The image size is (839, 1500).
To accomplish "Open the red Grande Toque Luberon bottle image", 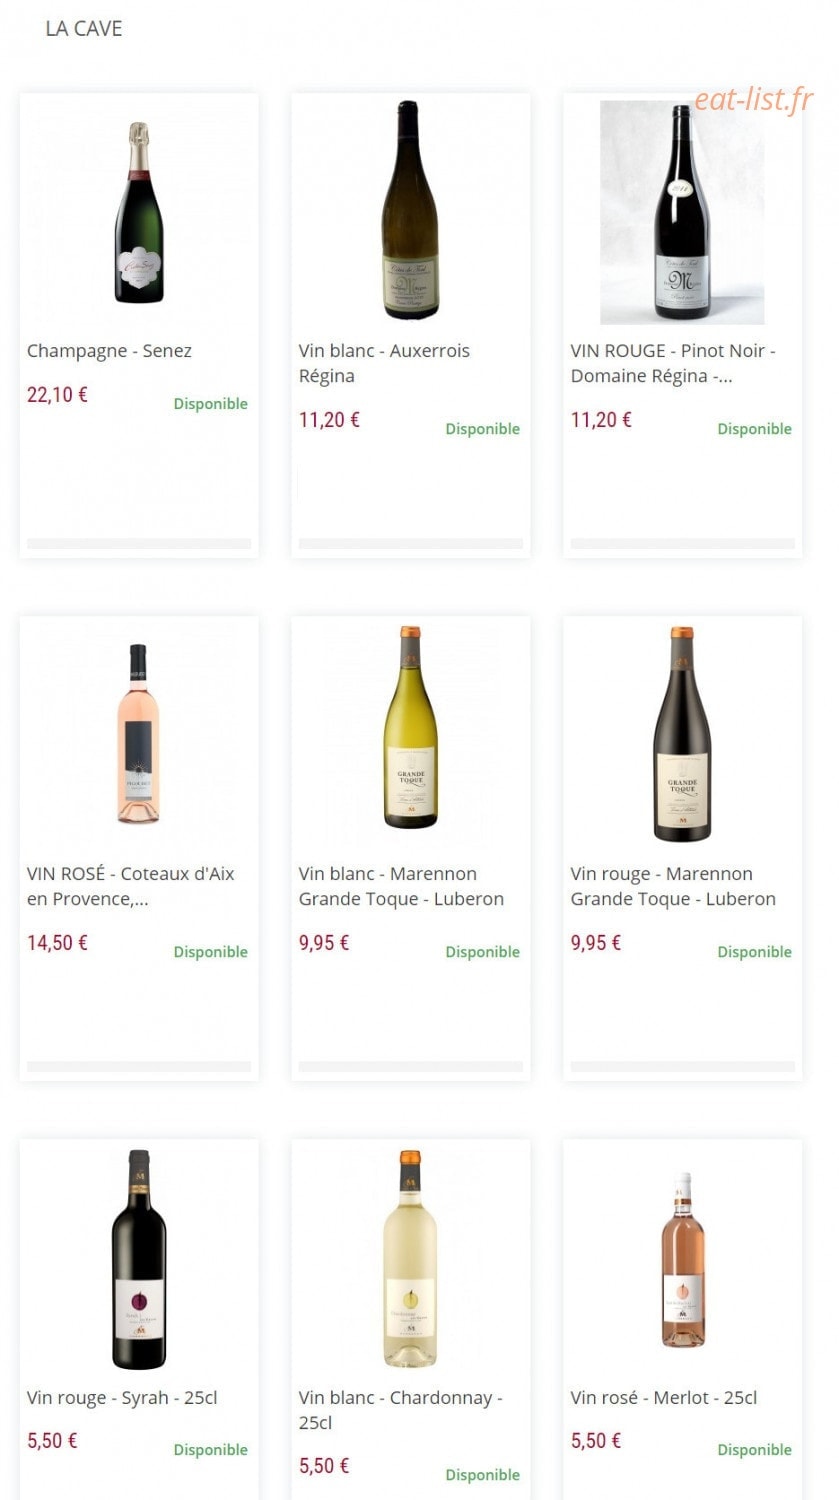I will point(683,735).
